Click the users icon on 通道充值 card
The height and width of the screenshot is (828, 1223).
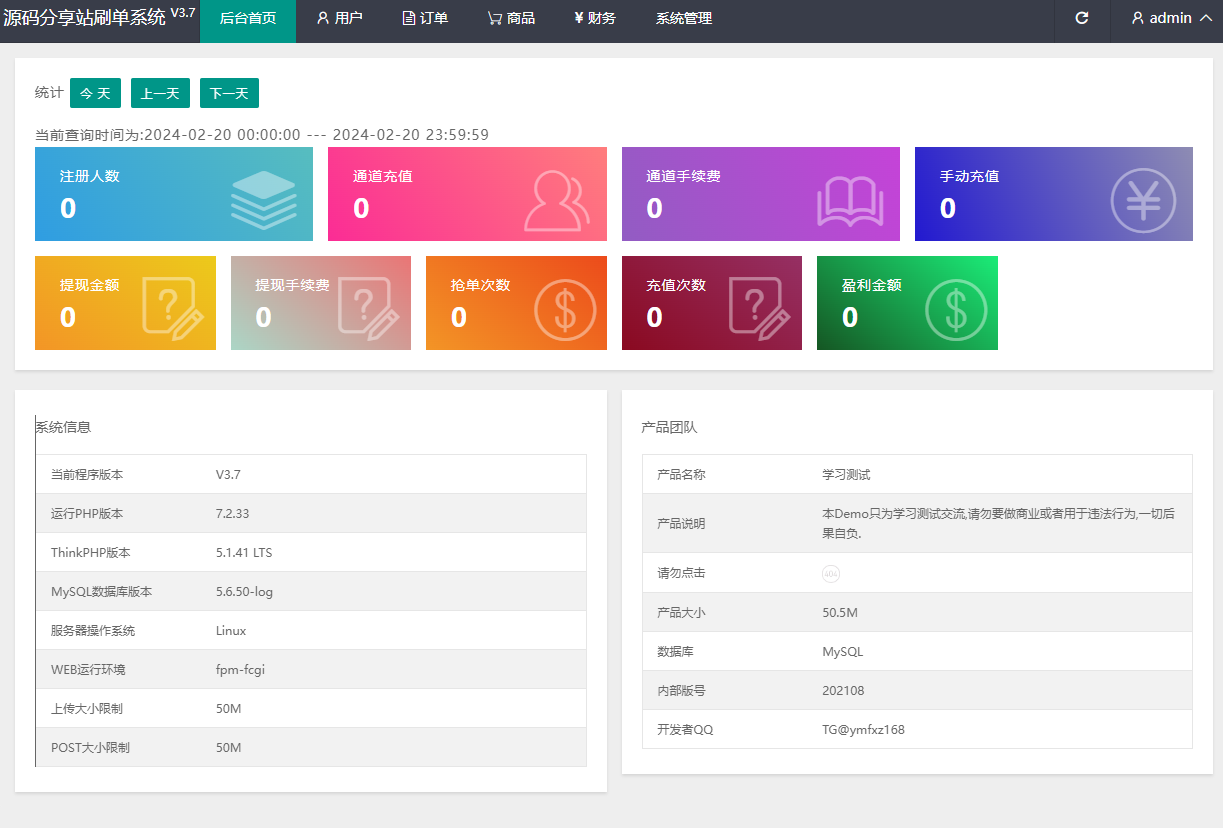(557, 201)
